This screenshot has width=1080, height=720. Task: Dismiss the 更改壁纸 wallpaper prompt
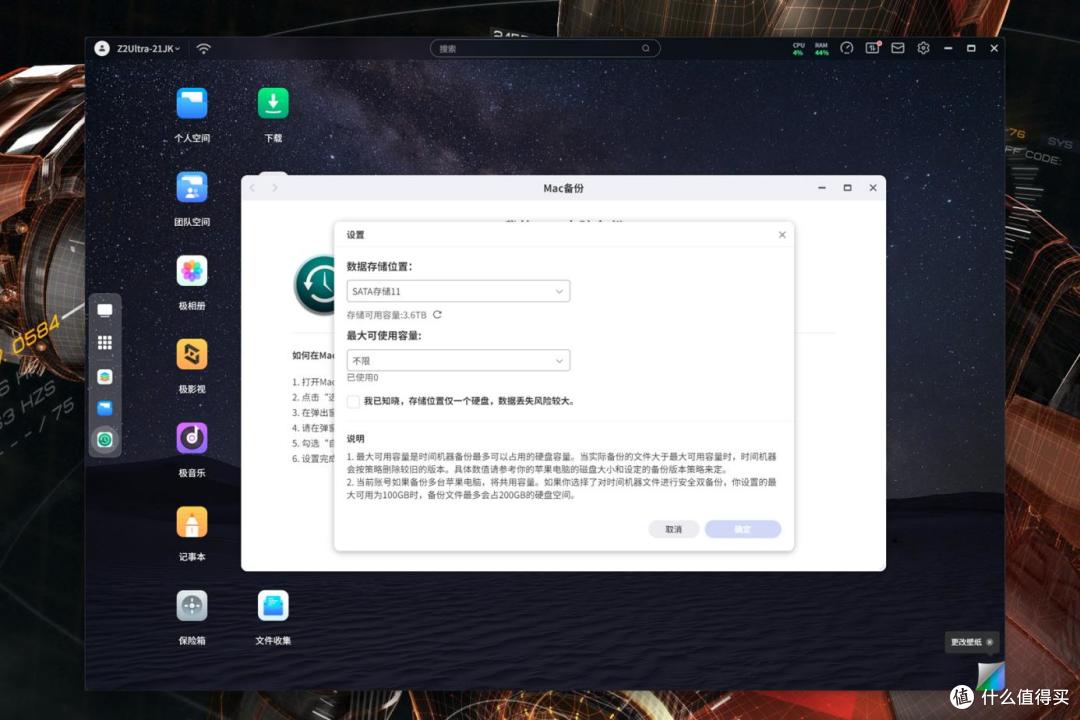(x=990, y=642)
